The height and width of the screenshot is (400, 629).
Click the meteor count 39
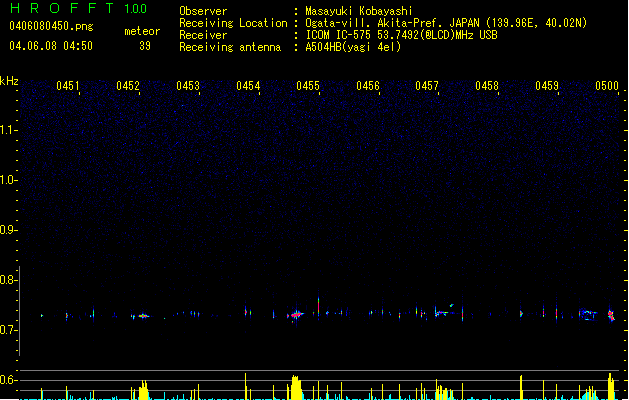tap(145, 46)
